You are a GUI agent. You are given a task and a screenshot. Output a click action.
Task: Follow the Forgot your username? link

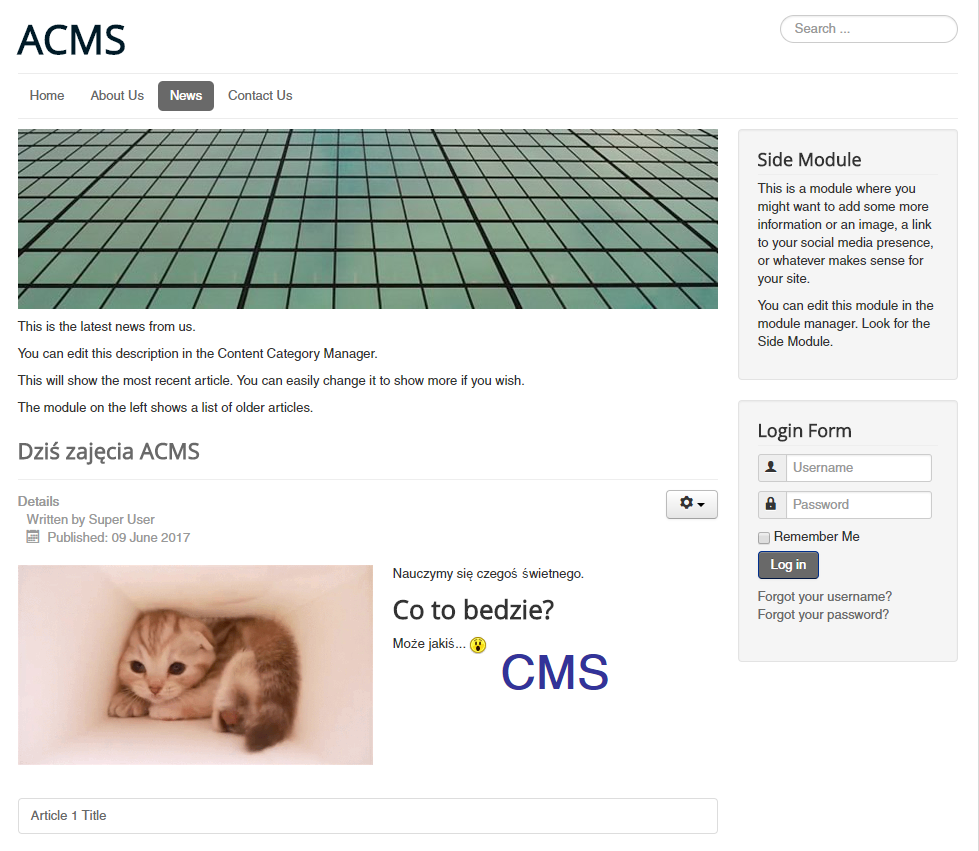click(x=824, y=596)
